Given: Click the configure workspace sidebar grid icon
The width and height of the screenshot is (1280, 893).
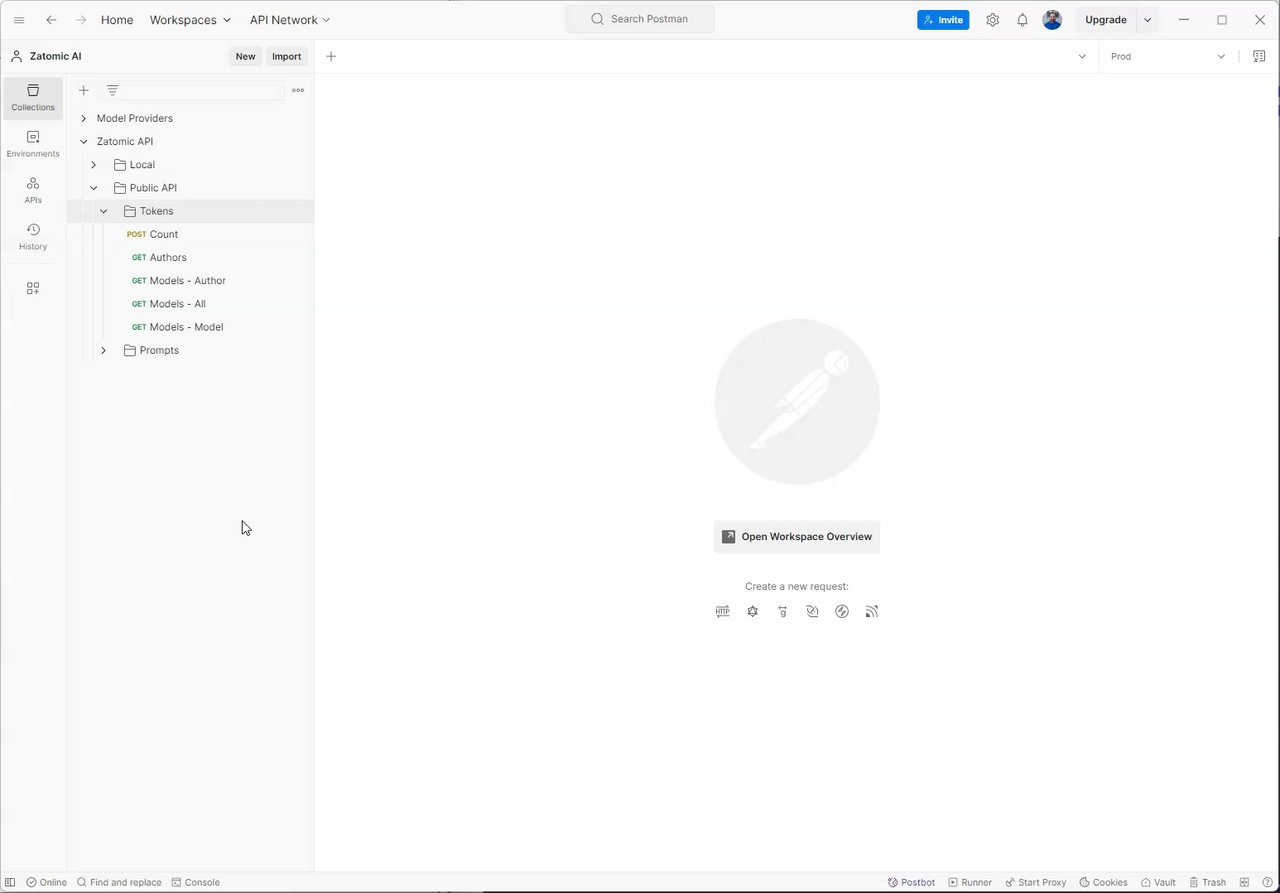Looking at the screenshot, I should coord(33,288).
